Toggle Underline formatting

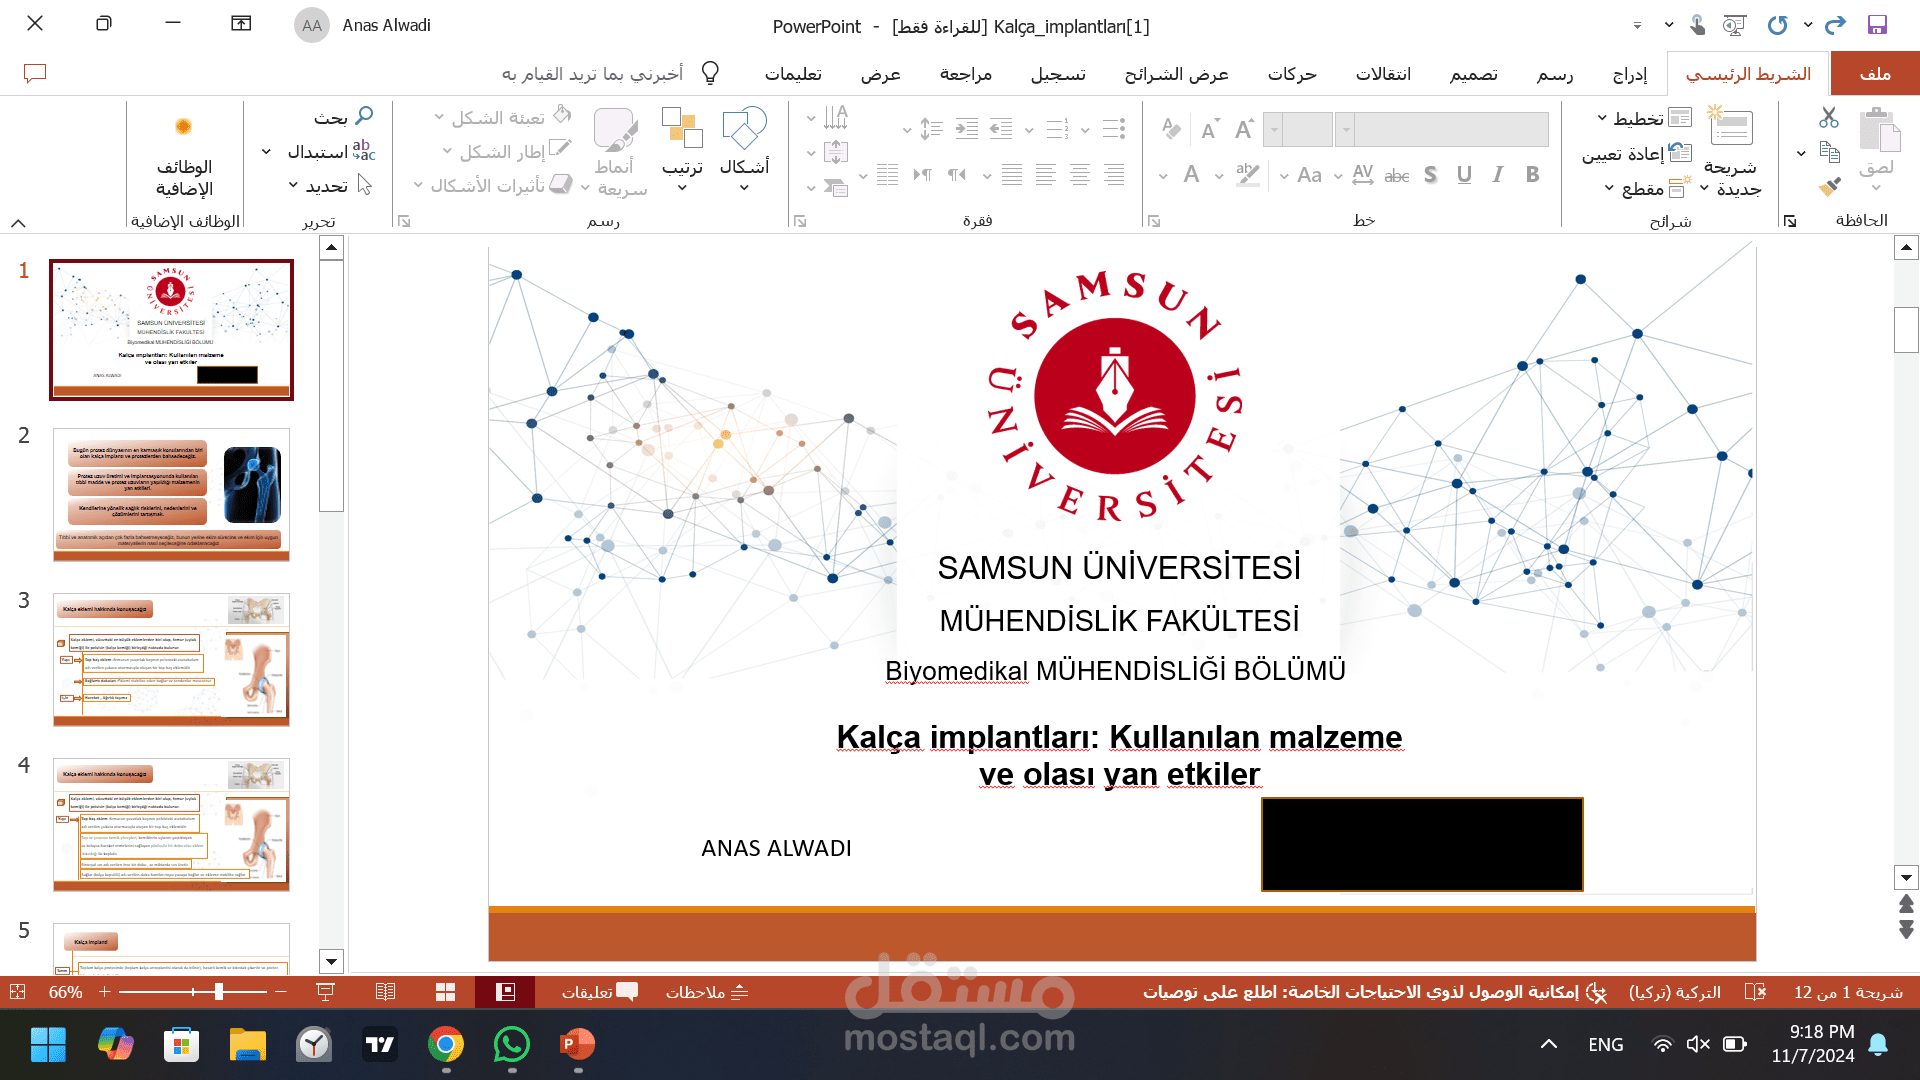pos(1464,175)
